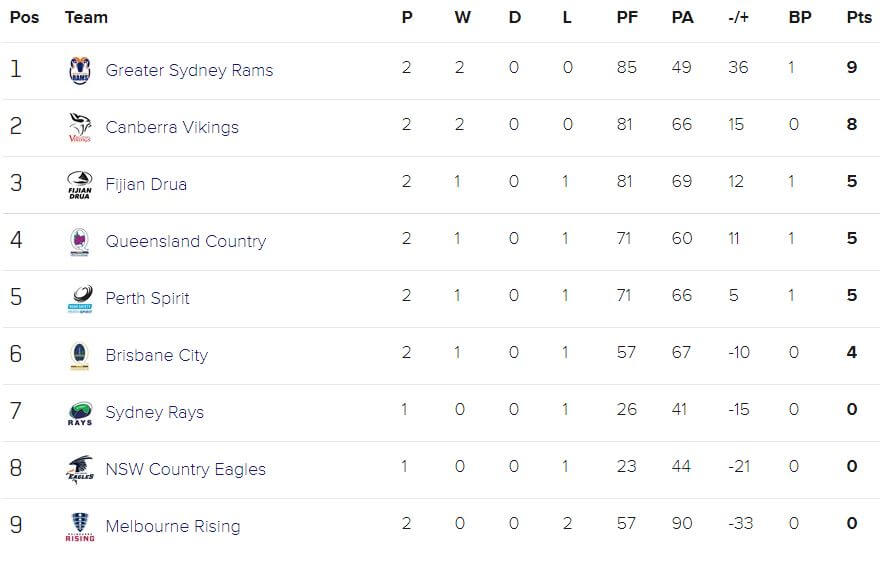Click the BP column header
This screenshot has width=880, height=565.
[800, 17]
